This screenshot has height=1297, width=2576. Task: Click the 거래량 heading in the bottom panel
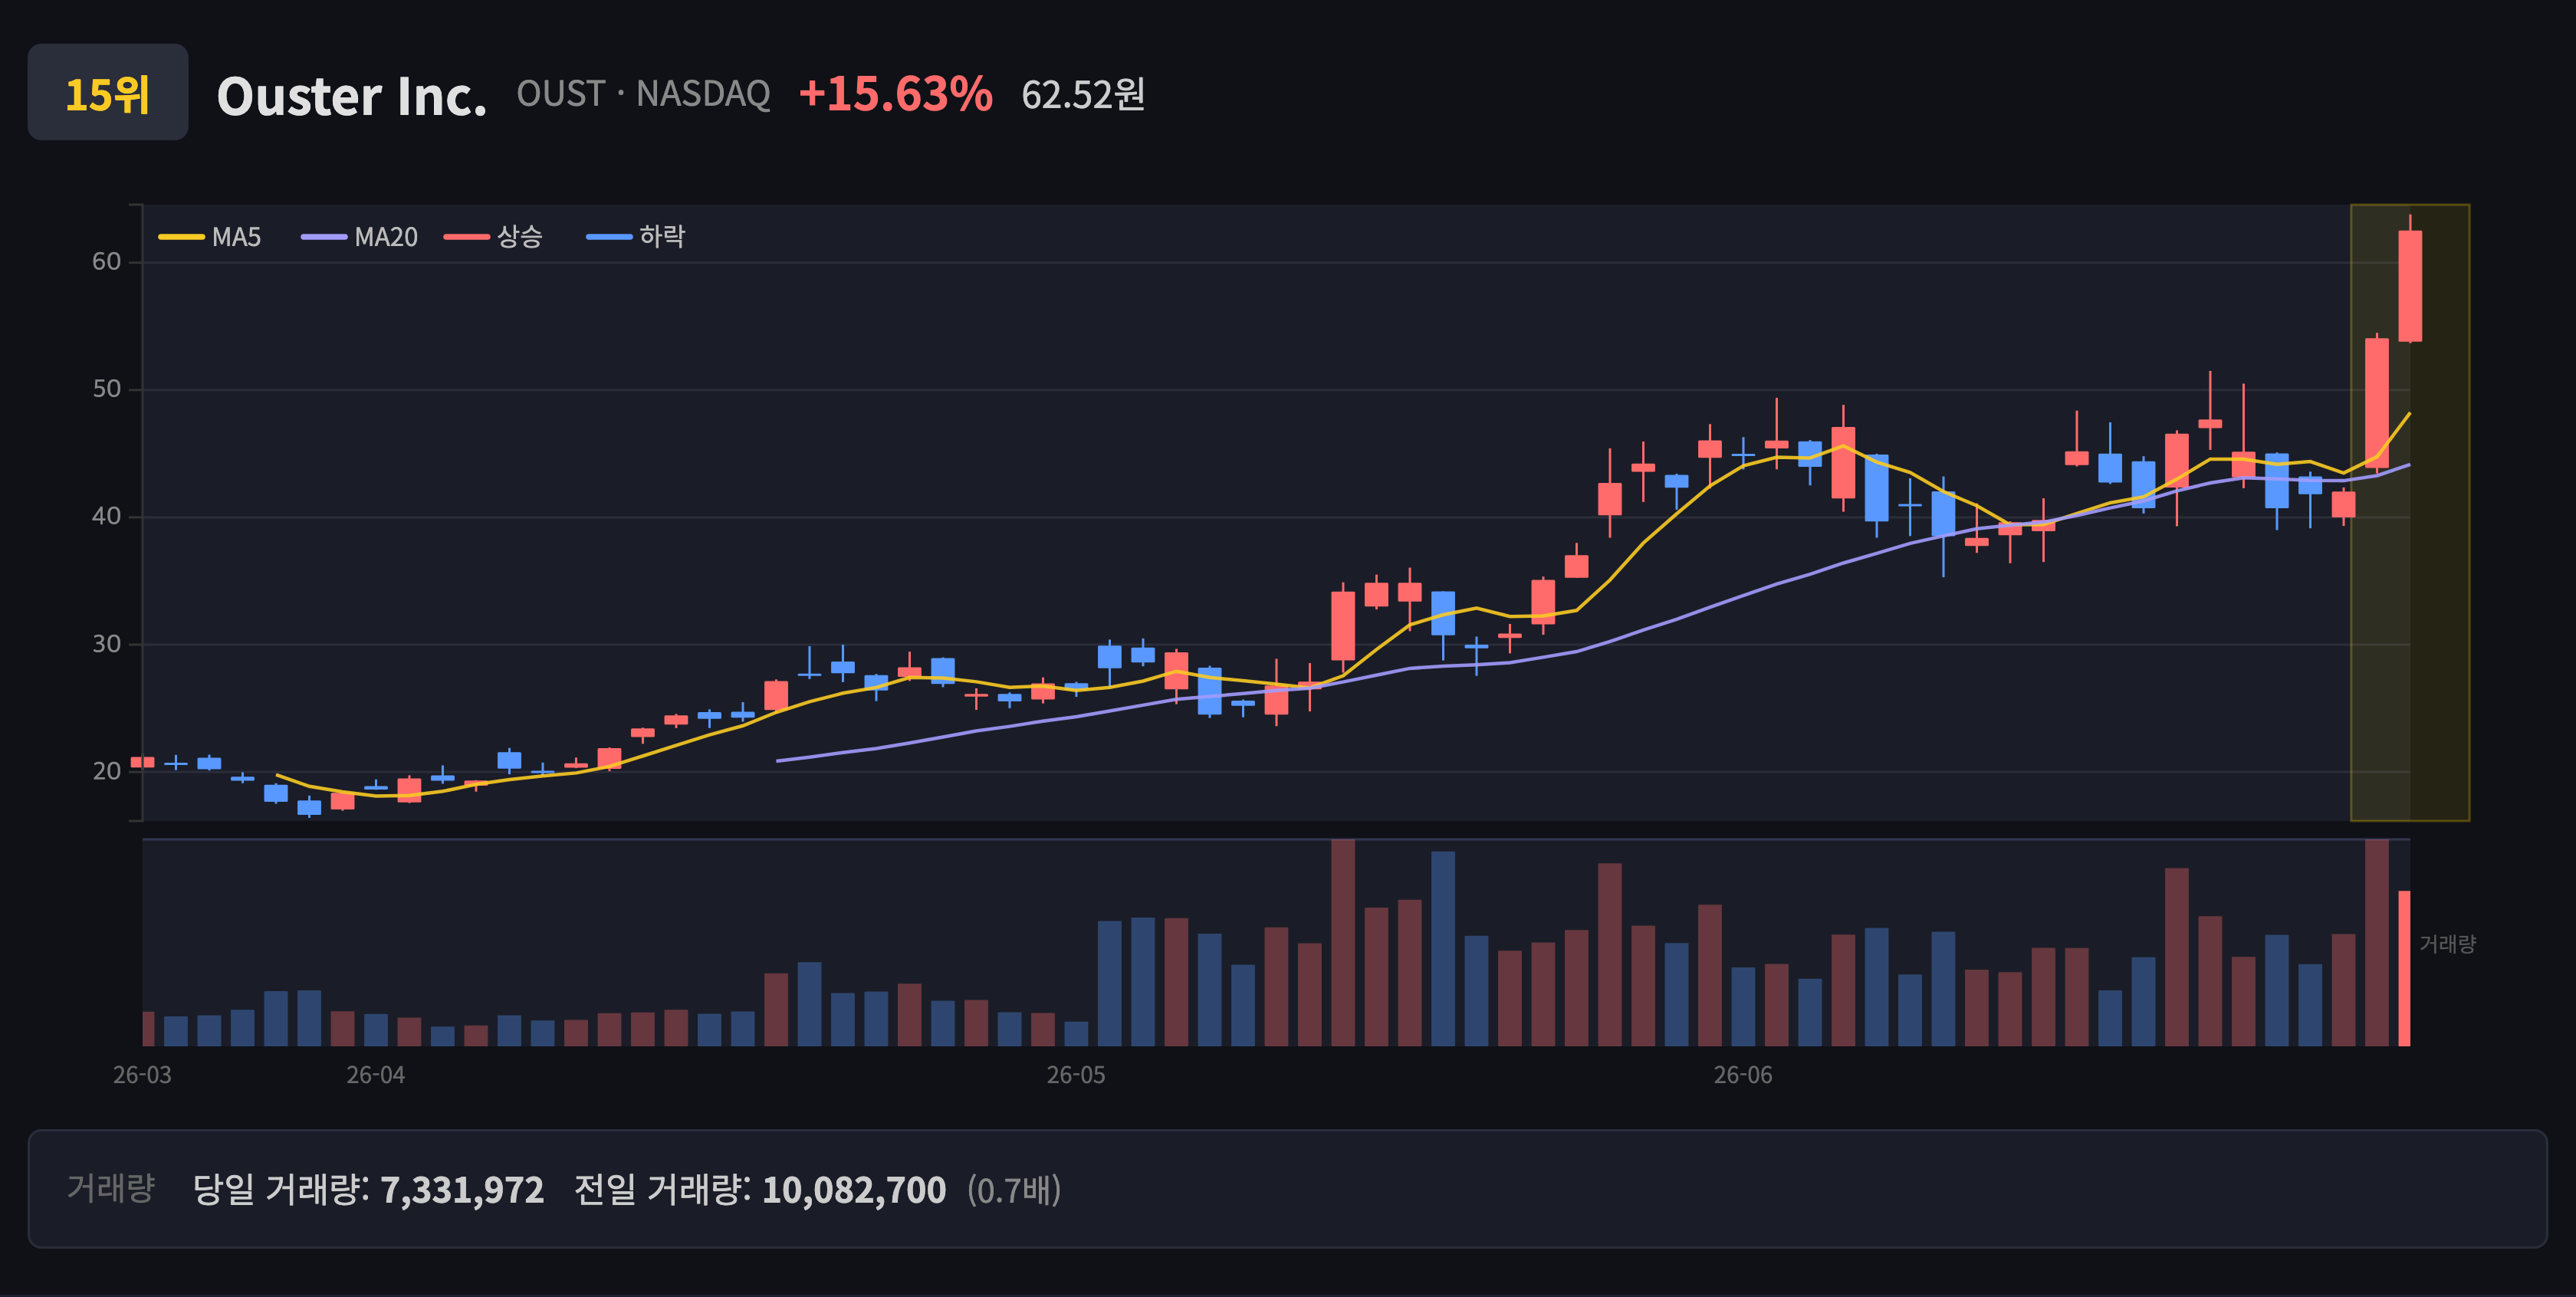tap(111, 1188)
